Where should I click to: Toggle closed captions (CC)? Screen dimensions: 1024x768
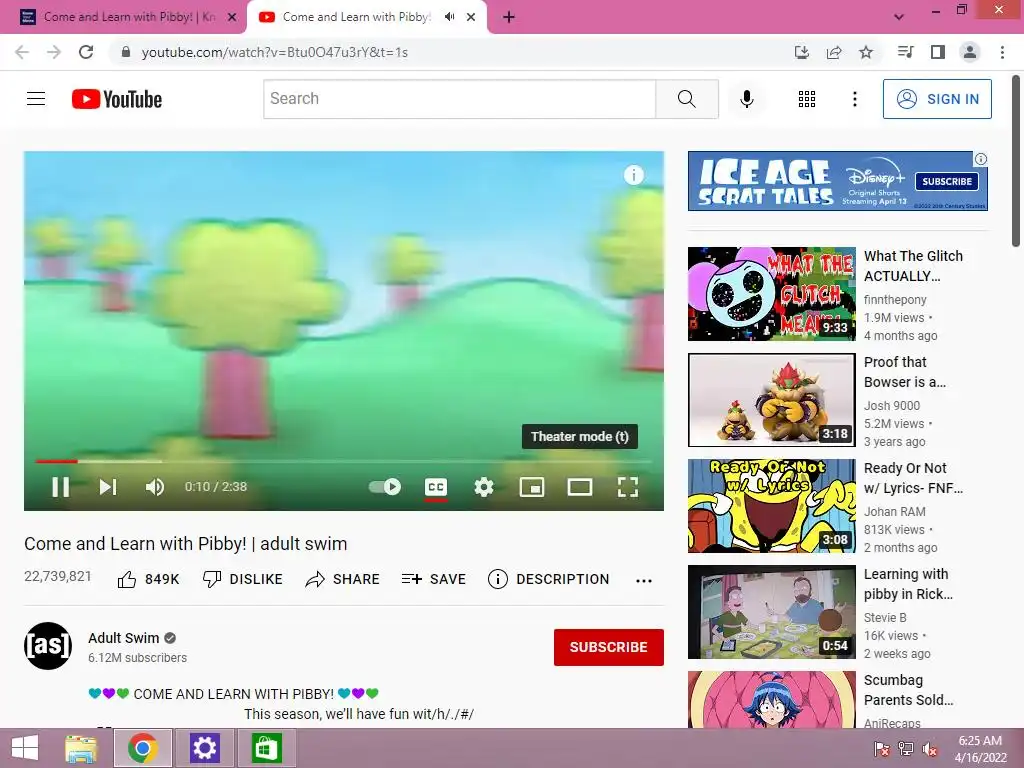(436, 487)
